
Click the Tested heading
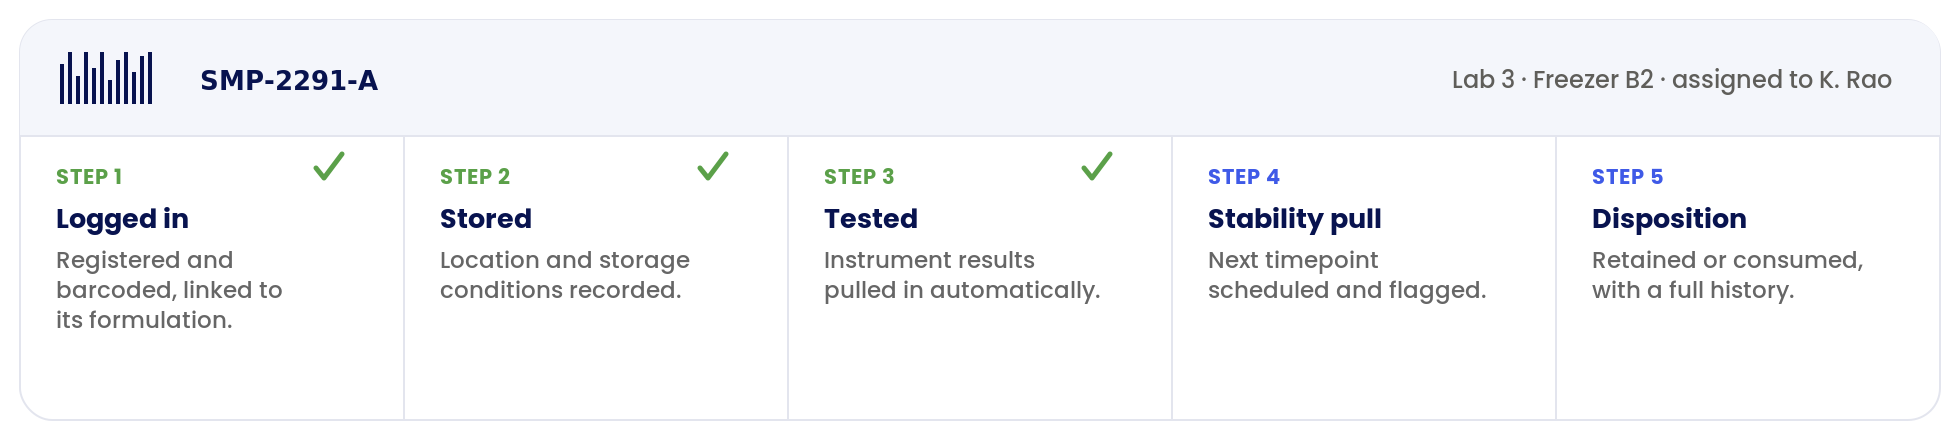click(871, 219)
